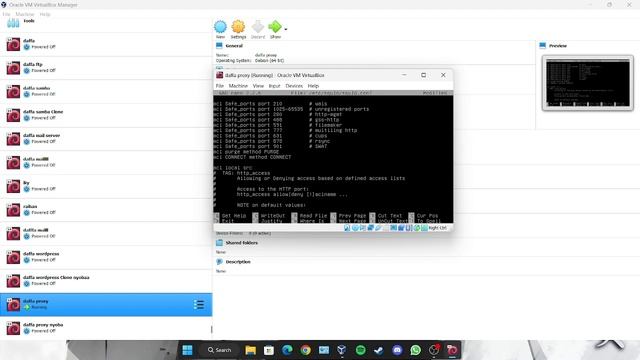
Task: Maximize the daffa proxy VM window
Action: [423, 75]
